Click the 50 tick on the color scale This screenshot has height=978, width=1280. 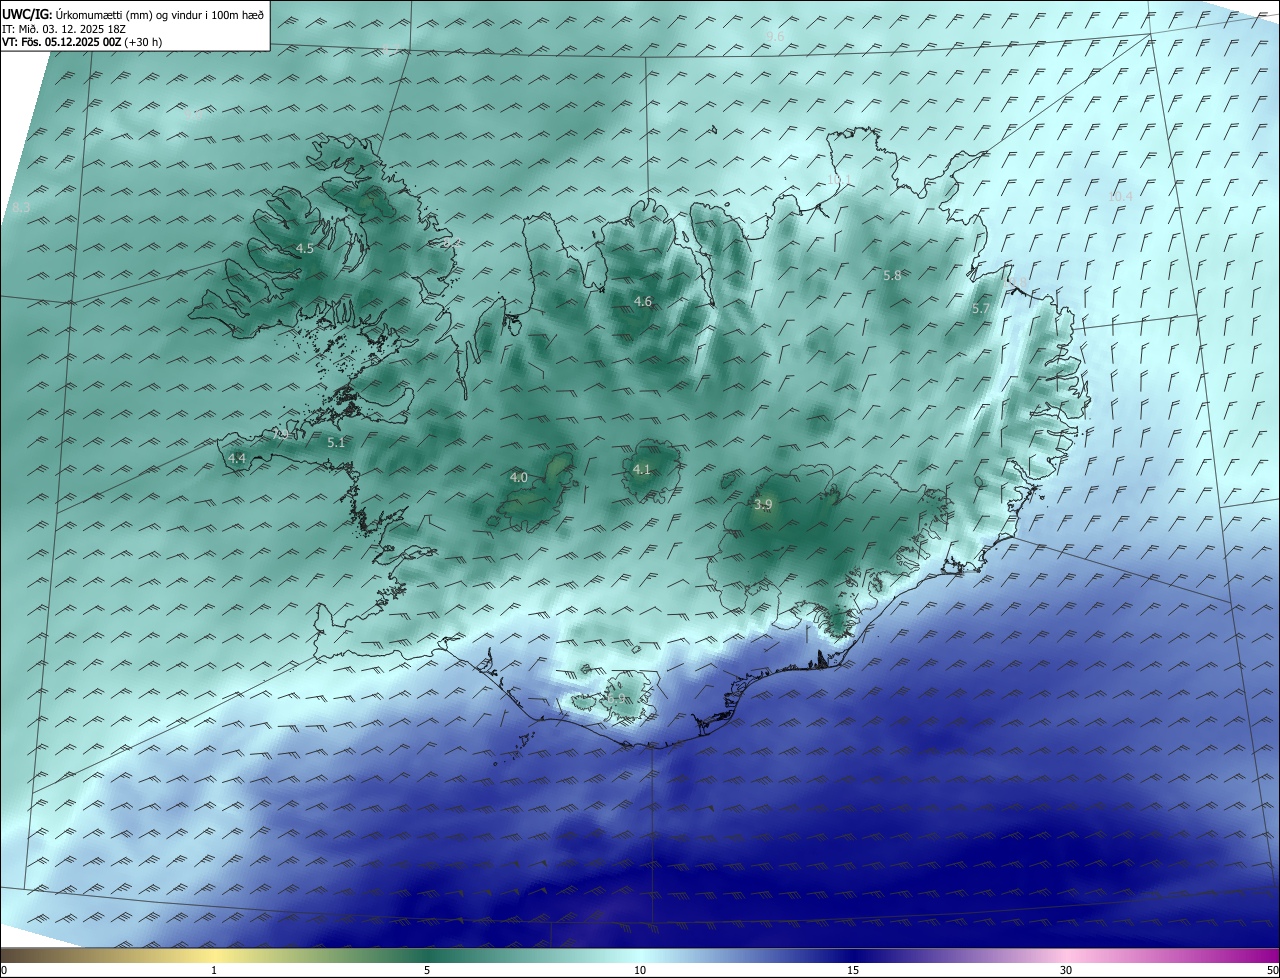tap(1272, 970)
